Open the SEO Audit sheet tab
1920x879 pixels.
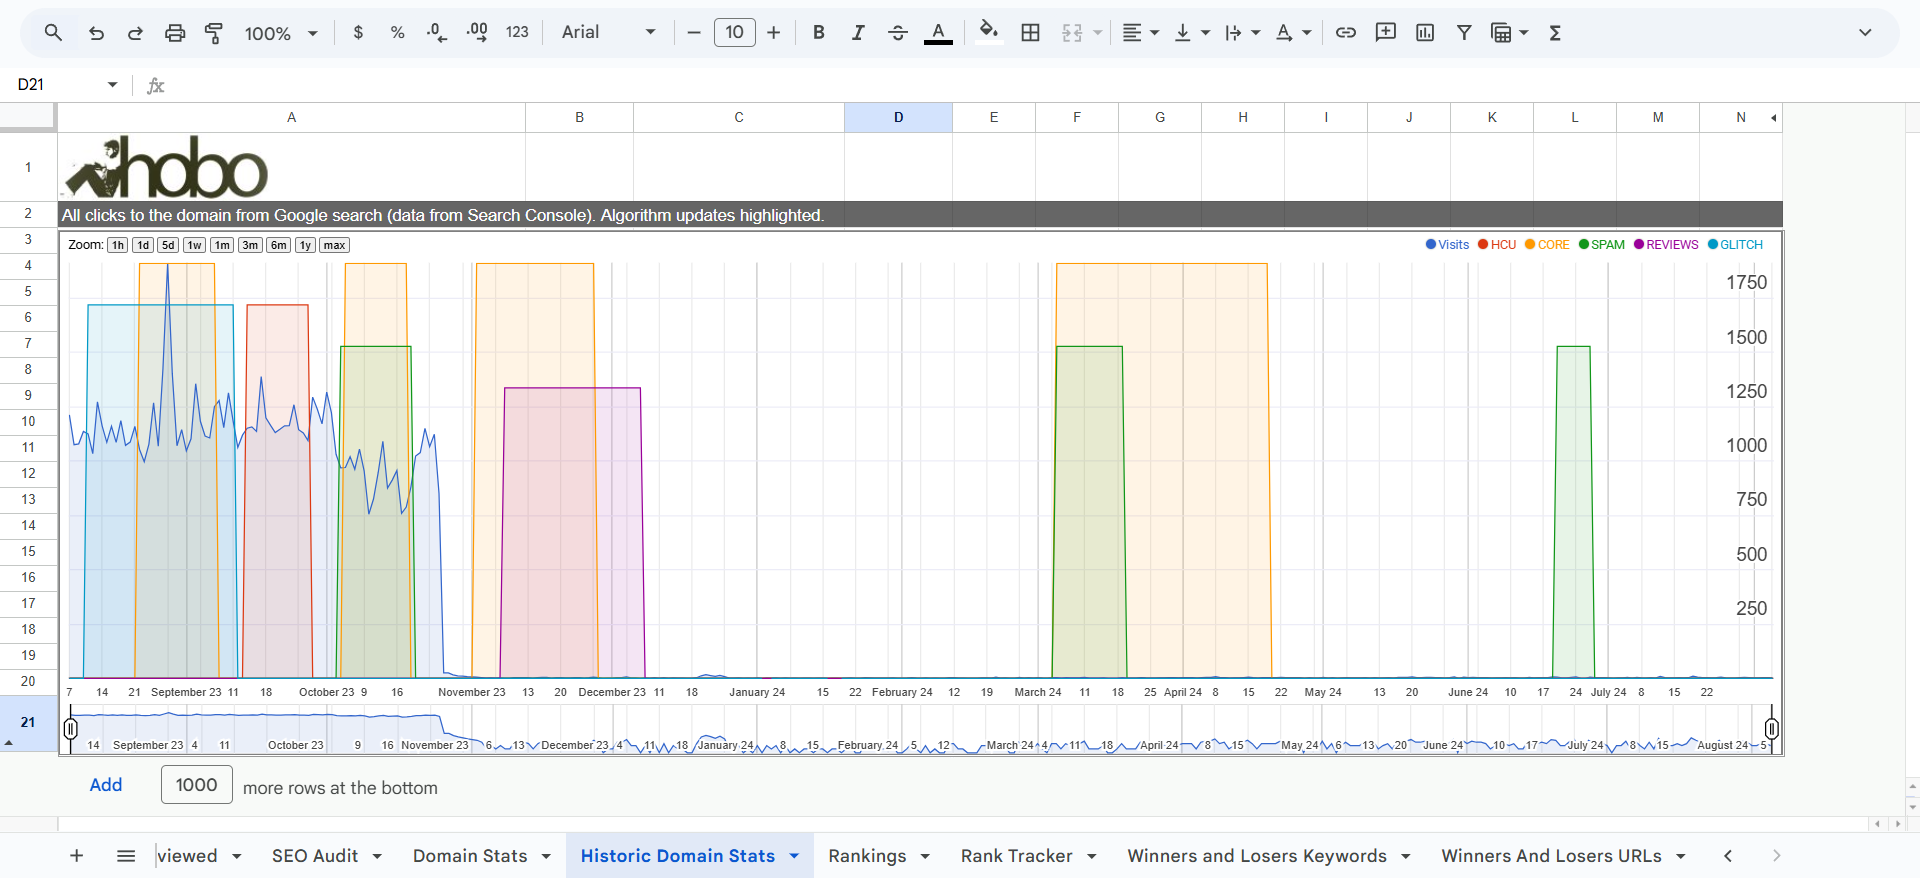click(x=315, y=856)
